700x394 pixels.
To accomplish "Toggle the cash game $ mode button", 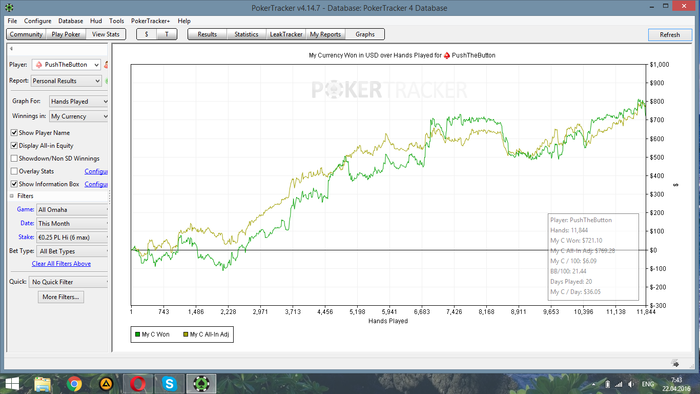I will [x=146, y=34].
